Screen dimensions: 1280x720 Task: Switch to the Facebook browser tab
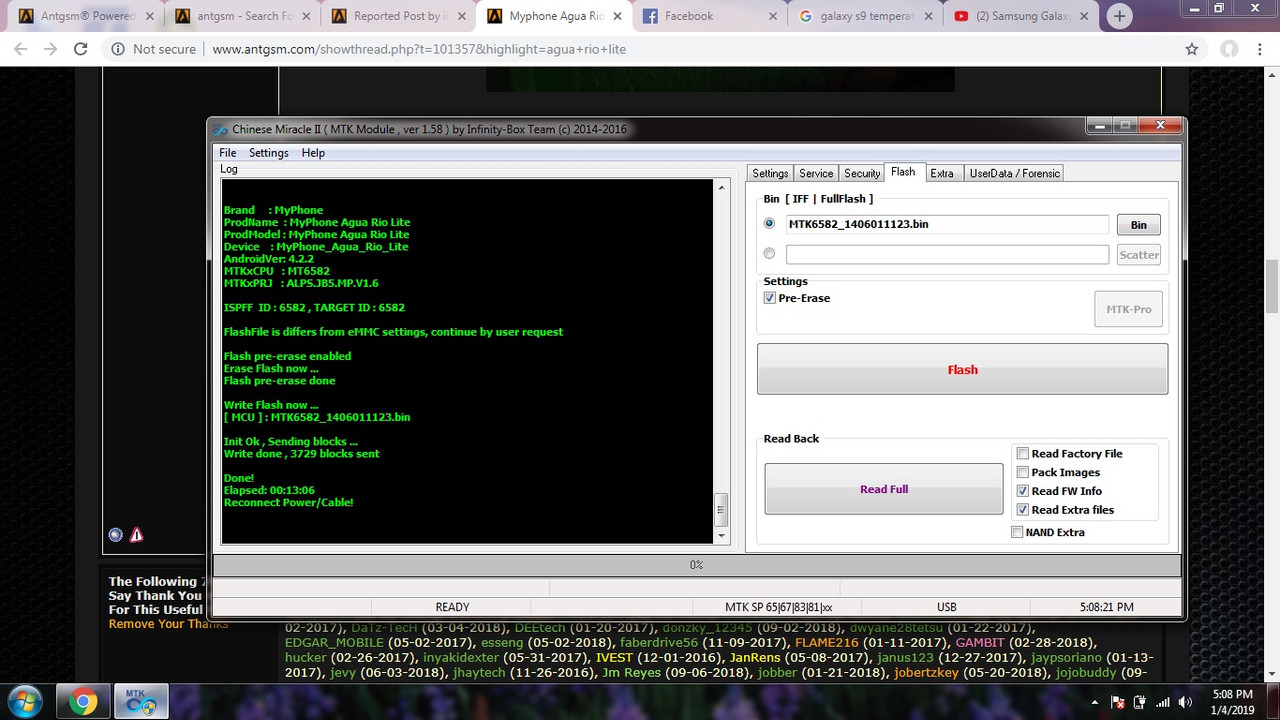[x=708, y=16]
